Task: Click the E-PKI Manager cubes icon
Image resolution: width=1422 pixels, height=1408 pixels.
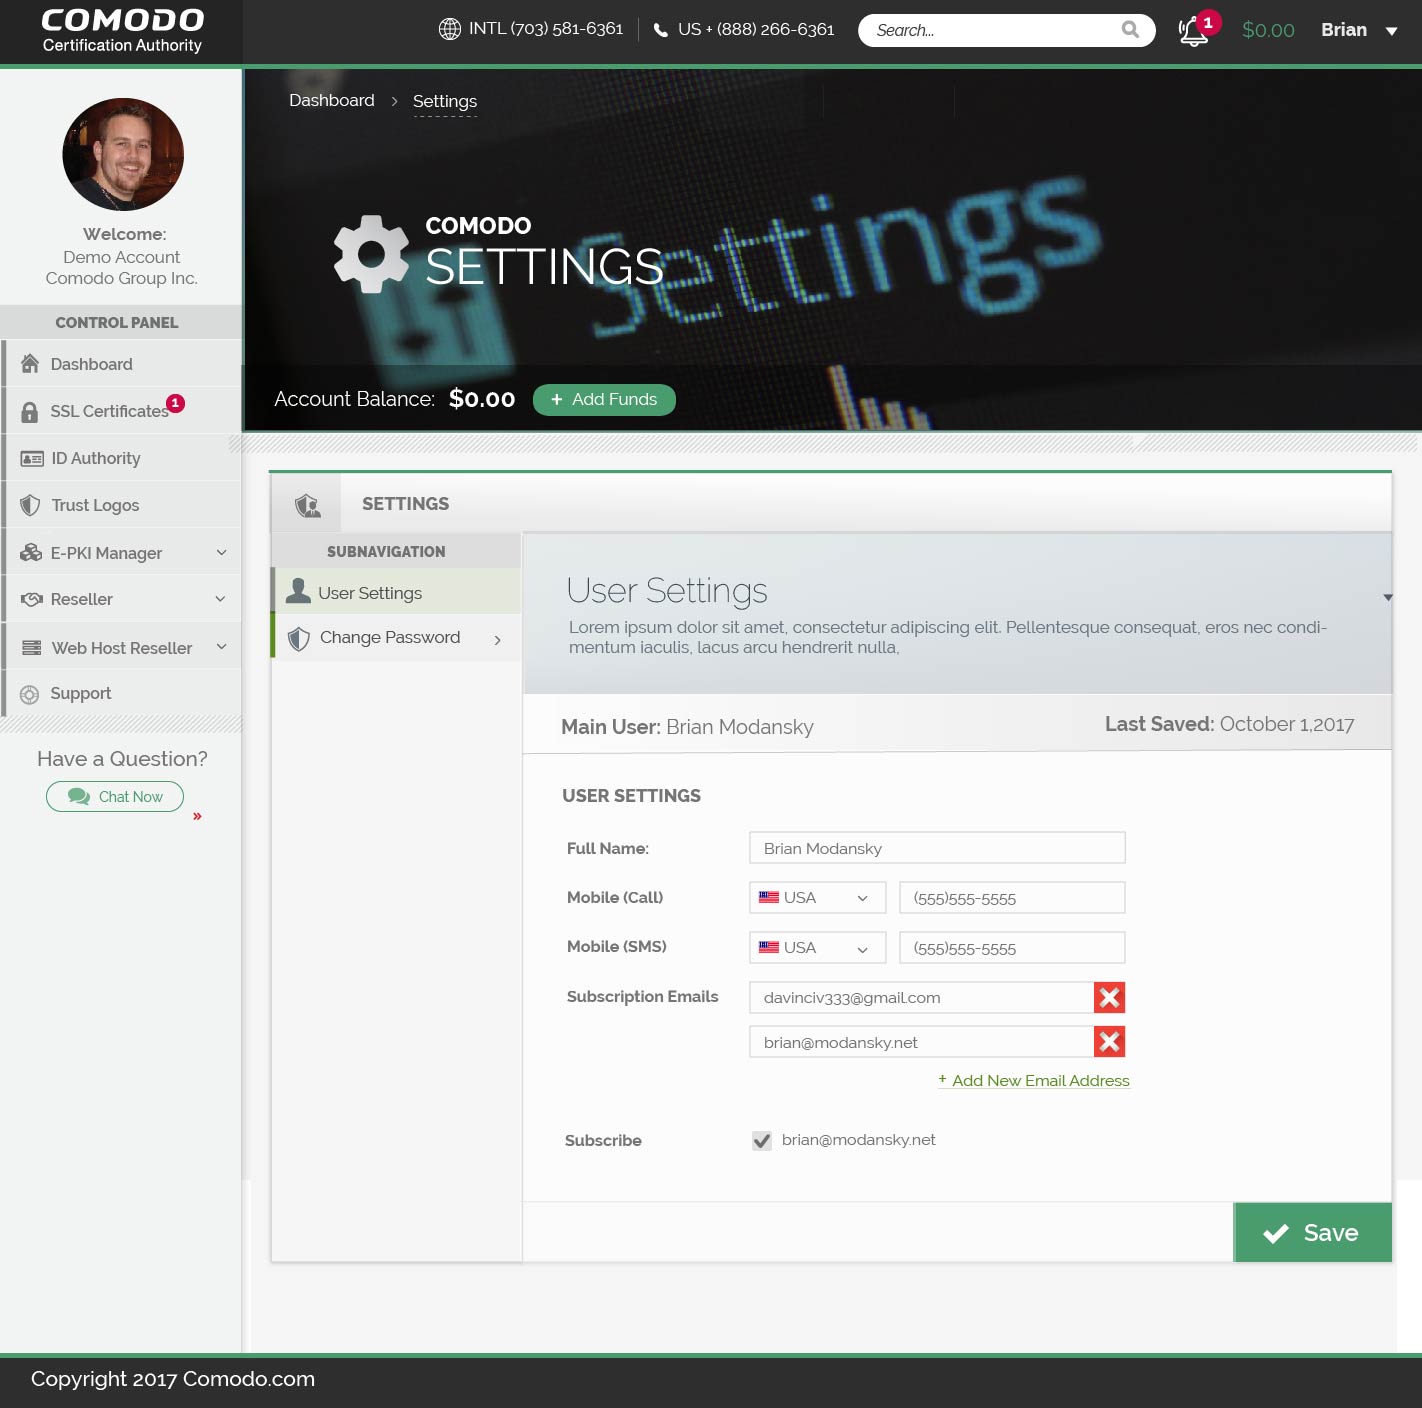Action: pyautogui.click(x=31, y=552)
